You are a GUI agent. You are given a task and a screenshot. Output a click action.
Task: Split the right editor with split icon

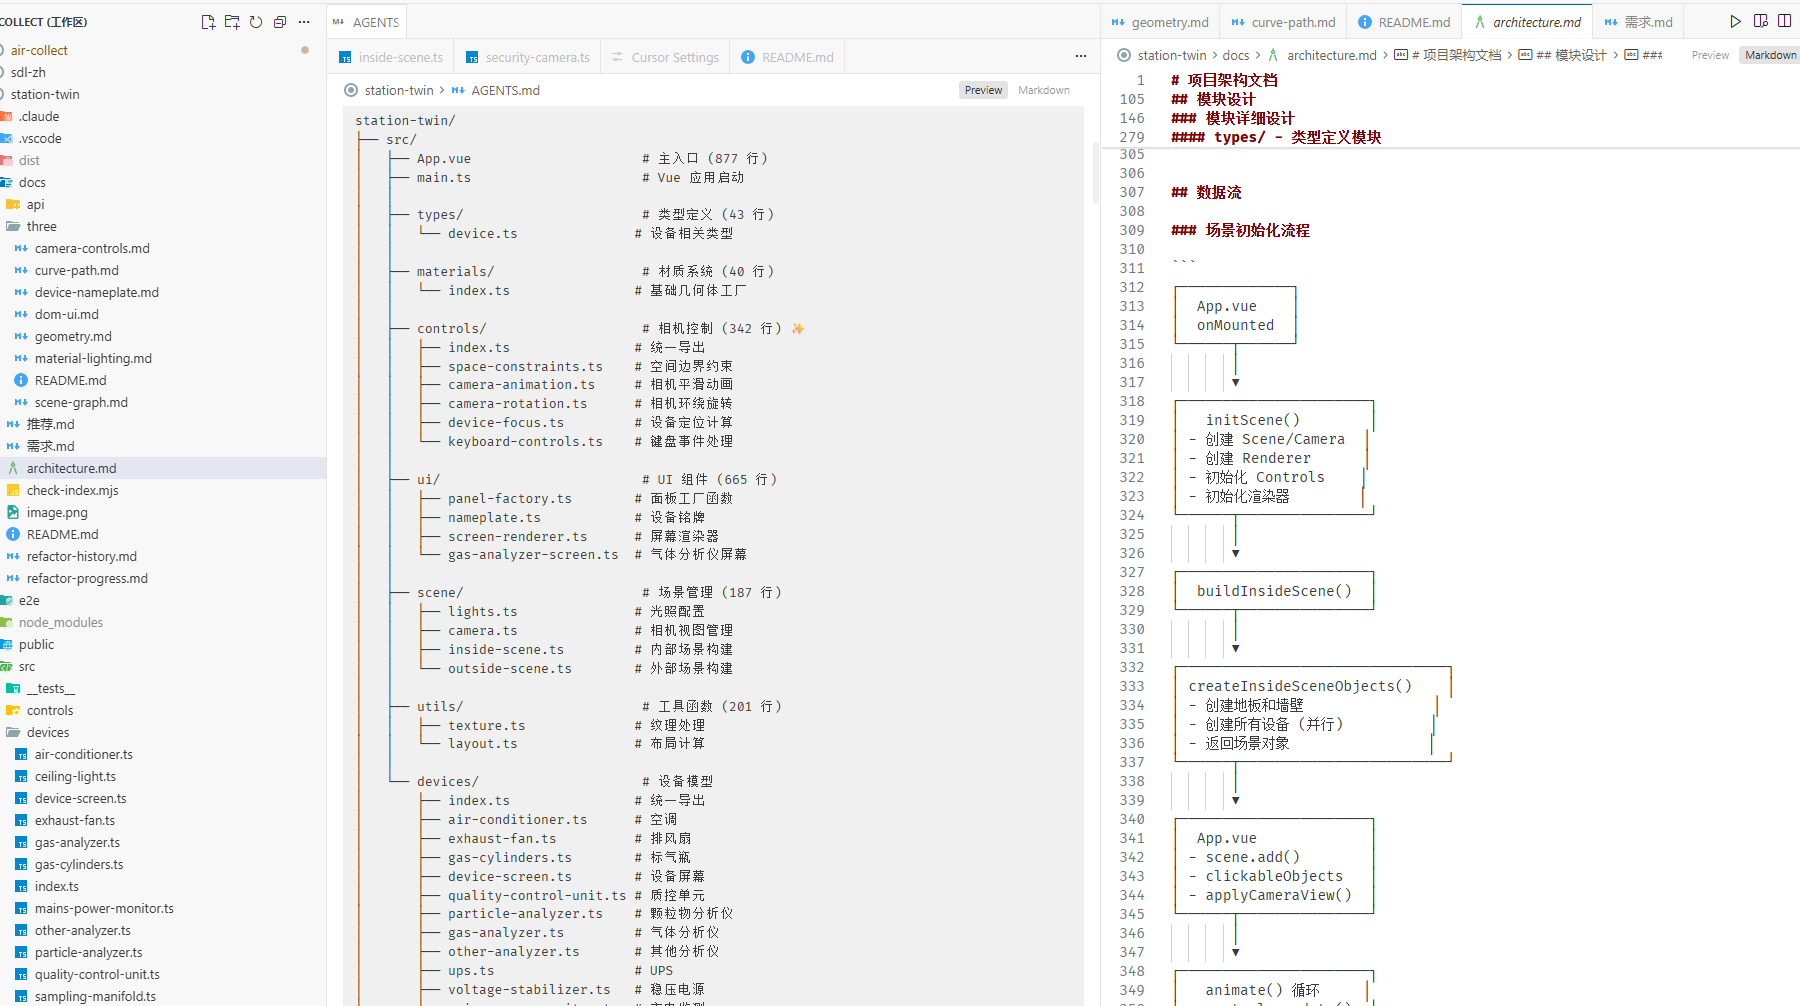click(x=1784, y=21)
